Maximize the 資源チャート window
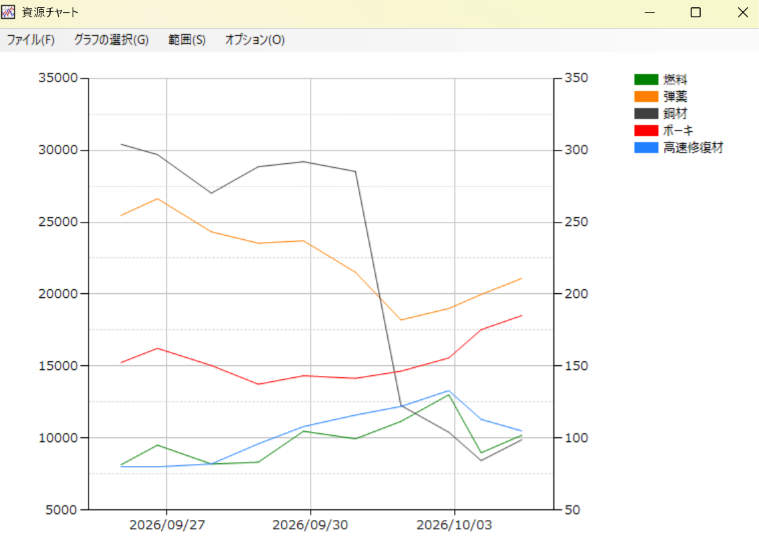Viewport: 759px width, 555px height. coord(696,13)
